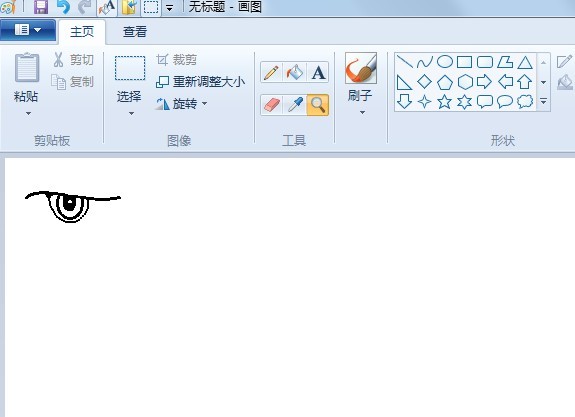Image resolution: width=575 pixels, height=417 pixels.
Task: Choose the Rectangle shape
Action: coord(465,62)
